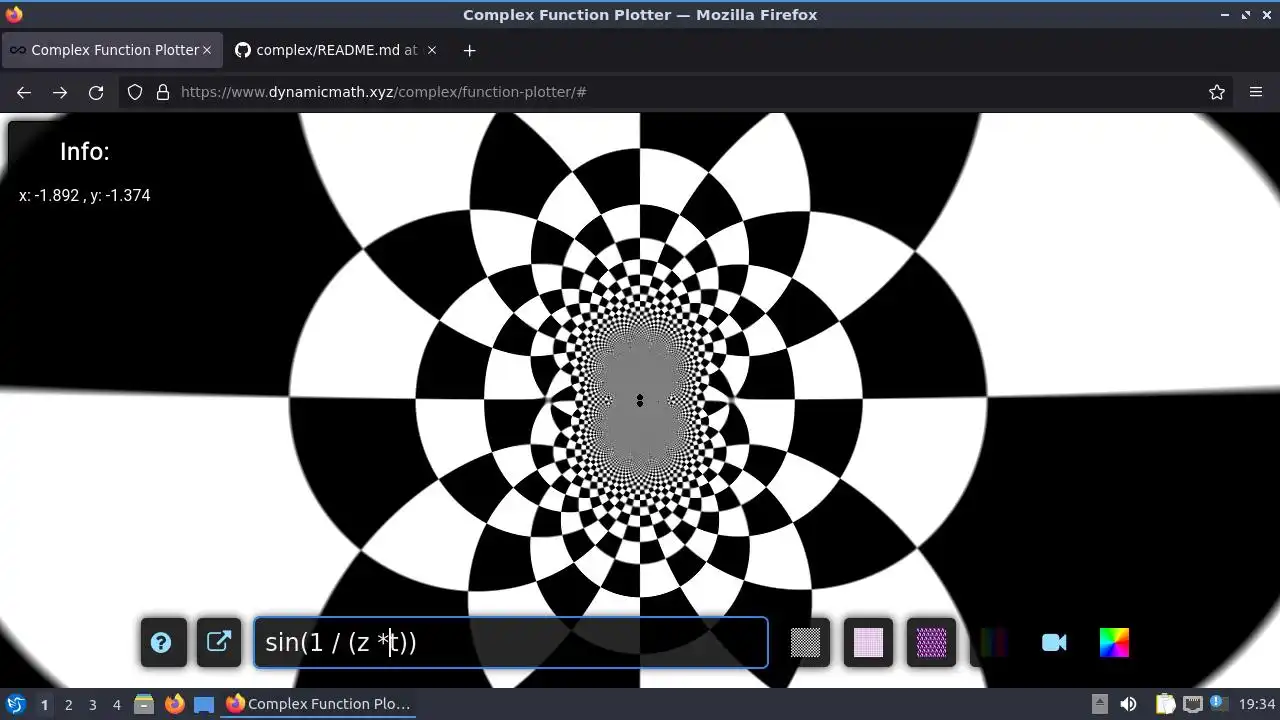Click the blue show desktop icon in the taskbar
This screenshot has width=1280, height=720.
204,704
